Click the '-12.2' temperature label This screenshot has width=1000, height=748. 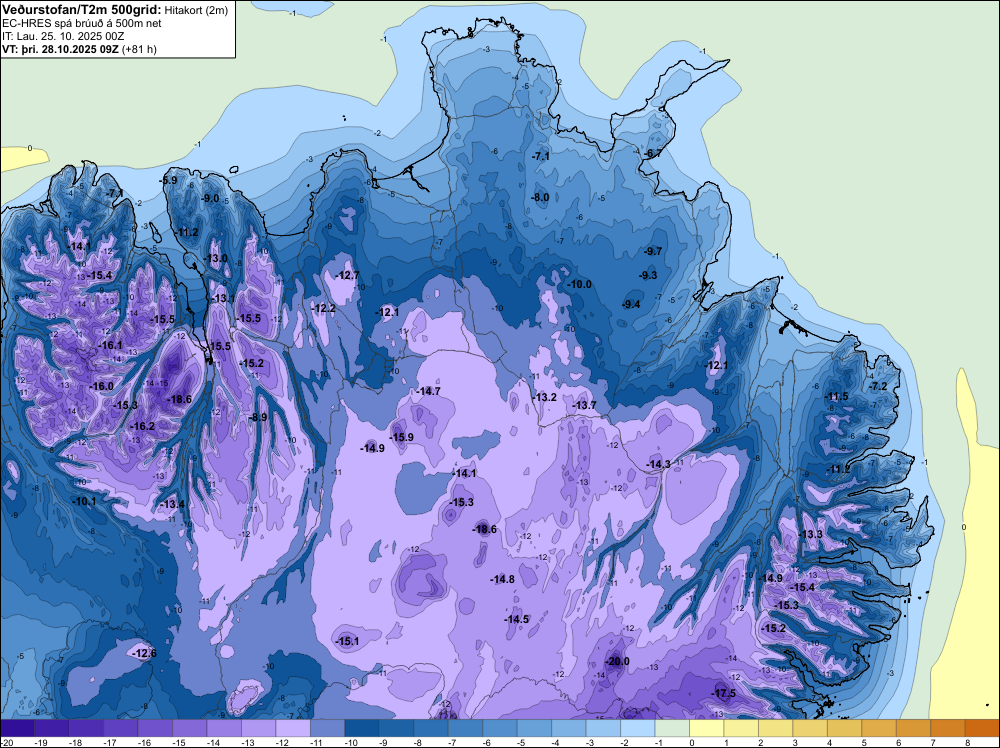point(324,308)
